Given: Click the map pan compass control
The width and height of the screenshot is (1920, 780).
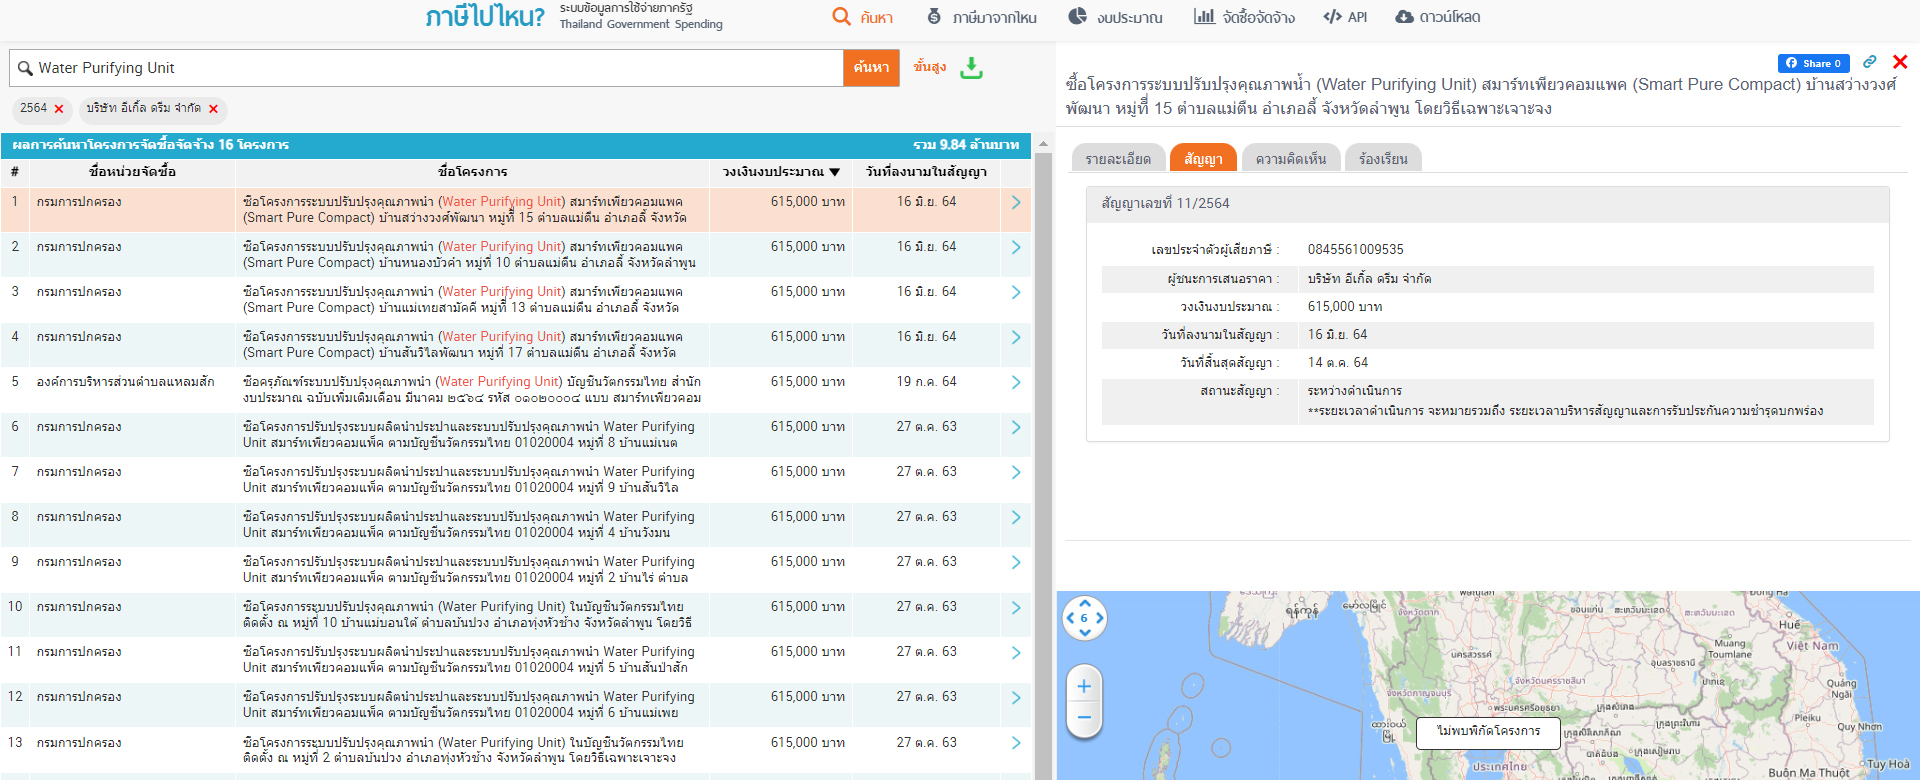Looking at the screenshot, I should pyautogui.click(x=1084, y=618).
